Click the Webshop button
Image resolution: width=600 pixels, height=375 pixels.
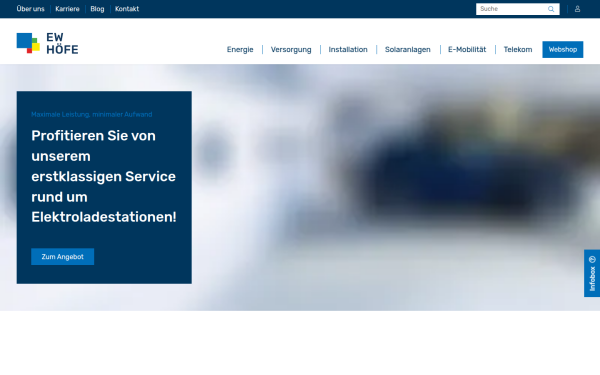[x=562, y=49]
